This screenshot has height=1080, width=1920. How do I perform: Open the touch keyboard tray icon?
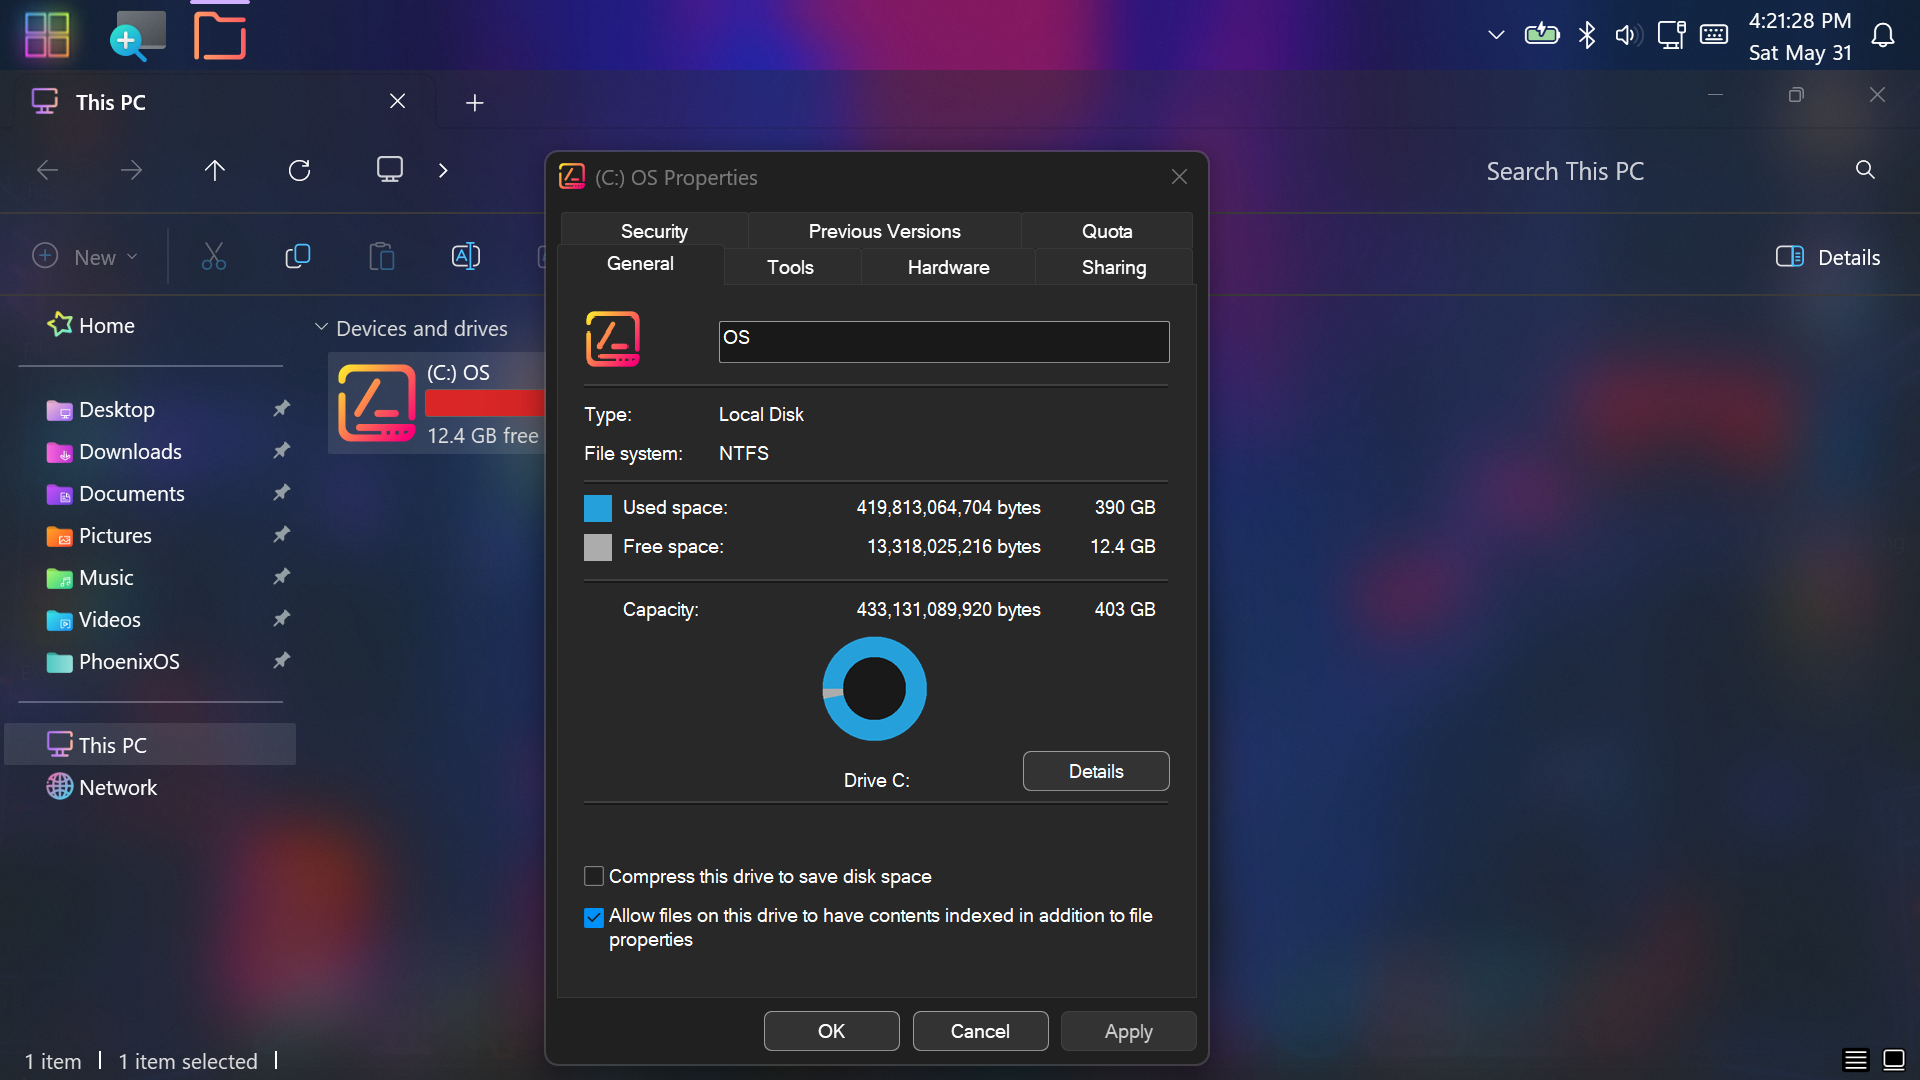[1714, 35]
